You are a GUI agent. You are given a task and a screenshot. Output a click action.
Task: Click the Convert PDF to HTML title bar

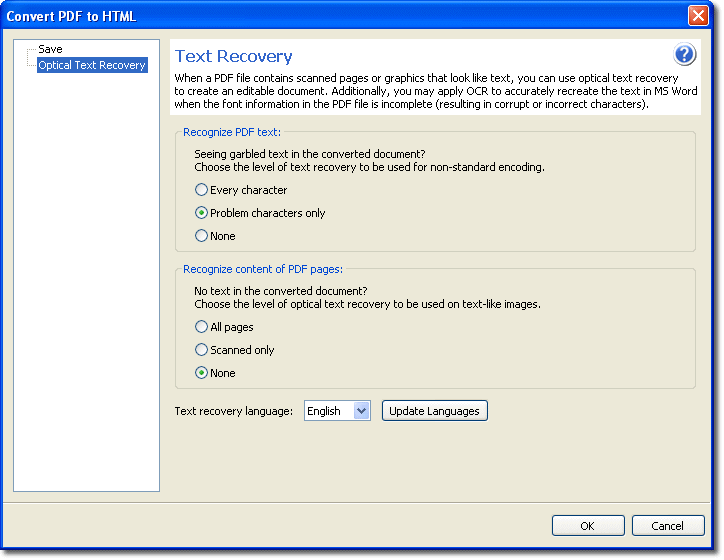[x=300, y=16]
